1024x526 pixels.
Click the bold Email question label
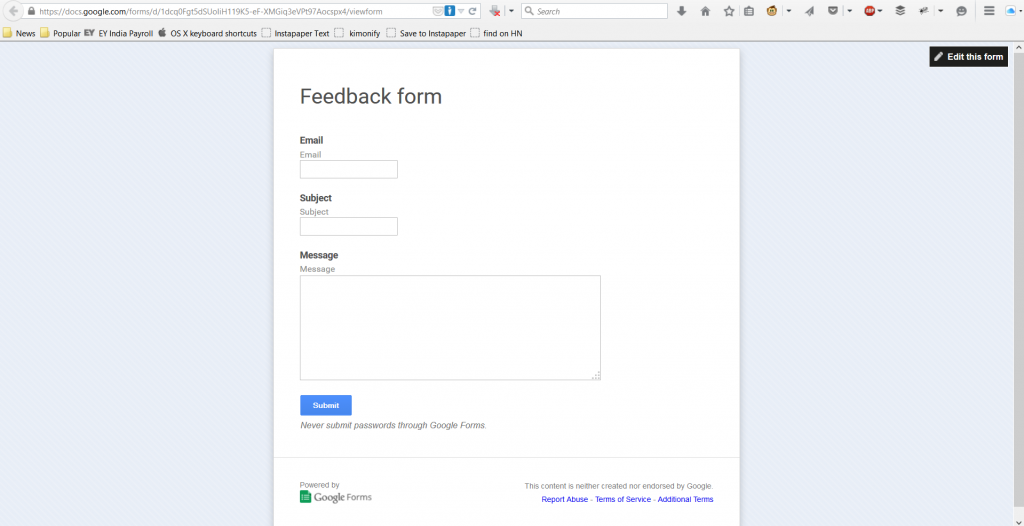[x=312, y=140]
